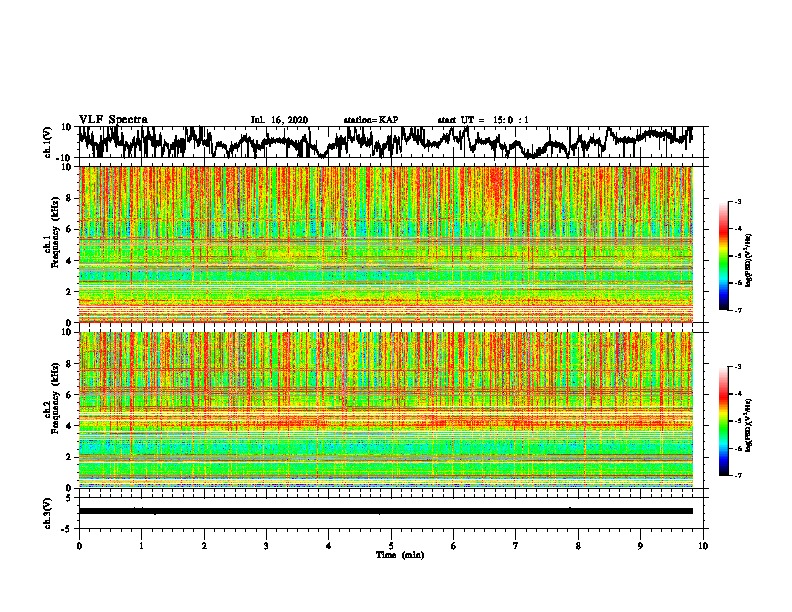
Task: Click the "4" kHz tick on ch.1 frequency axis
Action: pos(70,261)
